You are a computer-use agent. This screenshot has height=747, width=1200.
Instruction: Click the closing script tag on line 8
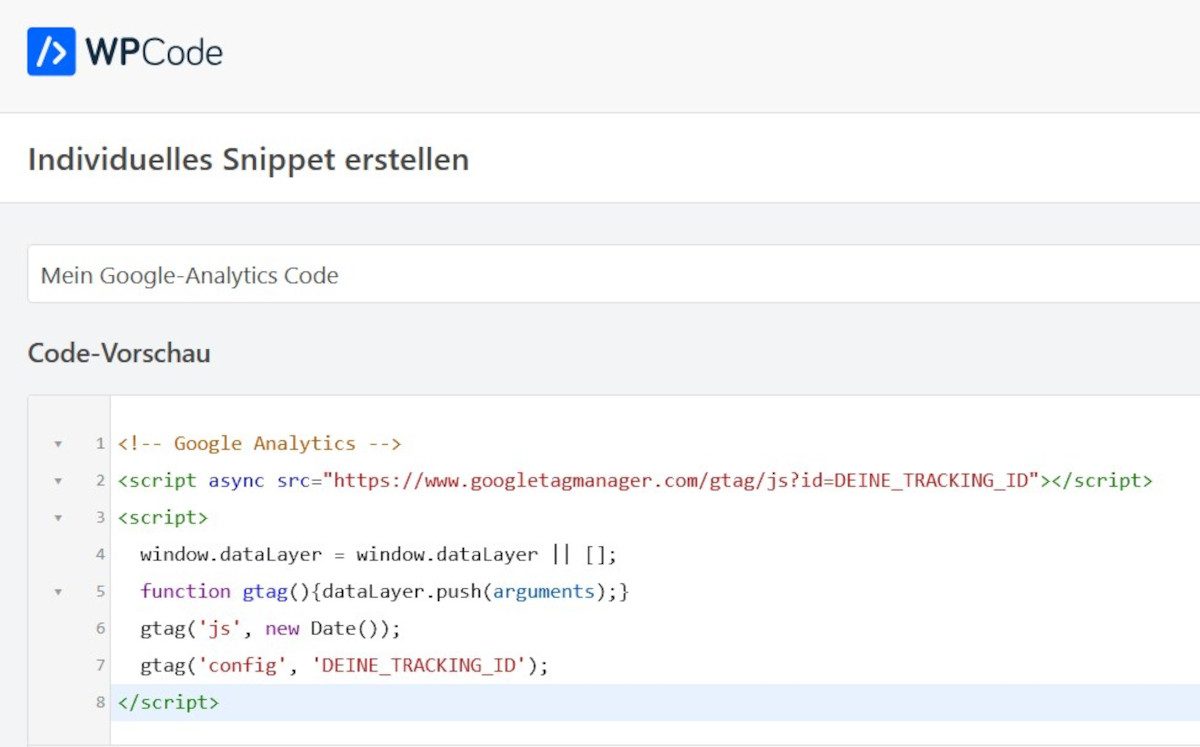168,702
